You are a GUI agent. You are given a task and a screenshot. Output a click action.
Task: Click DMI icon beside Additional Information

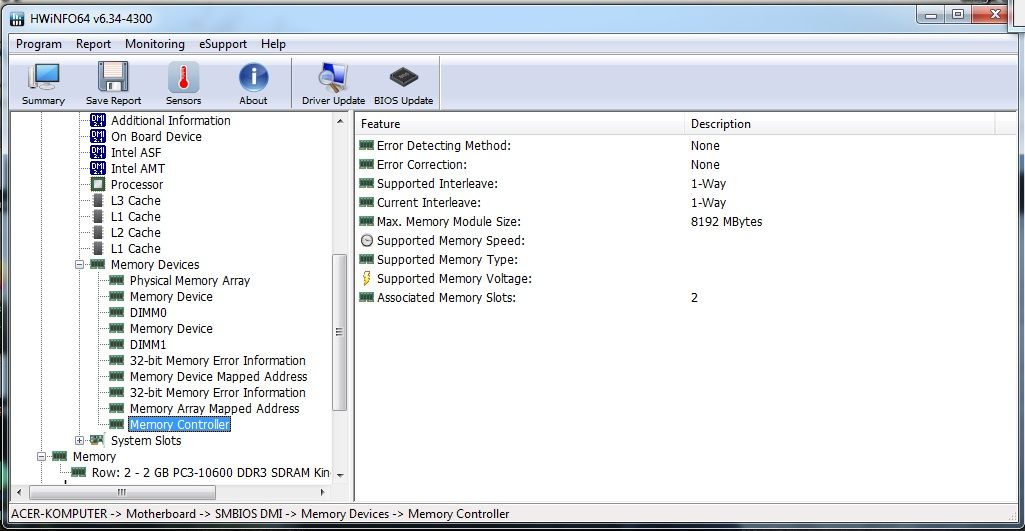pyautogui.click(x=97, y=120)
